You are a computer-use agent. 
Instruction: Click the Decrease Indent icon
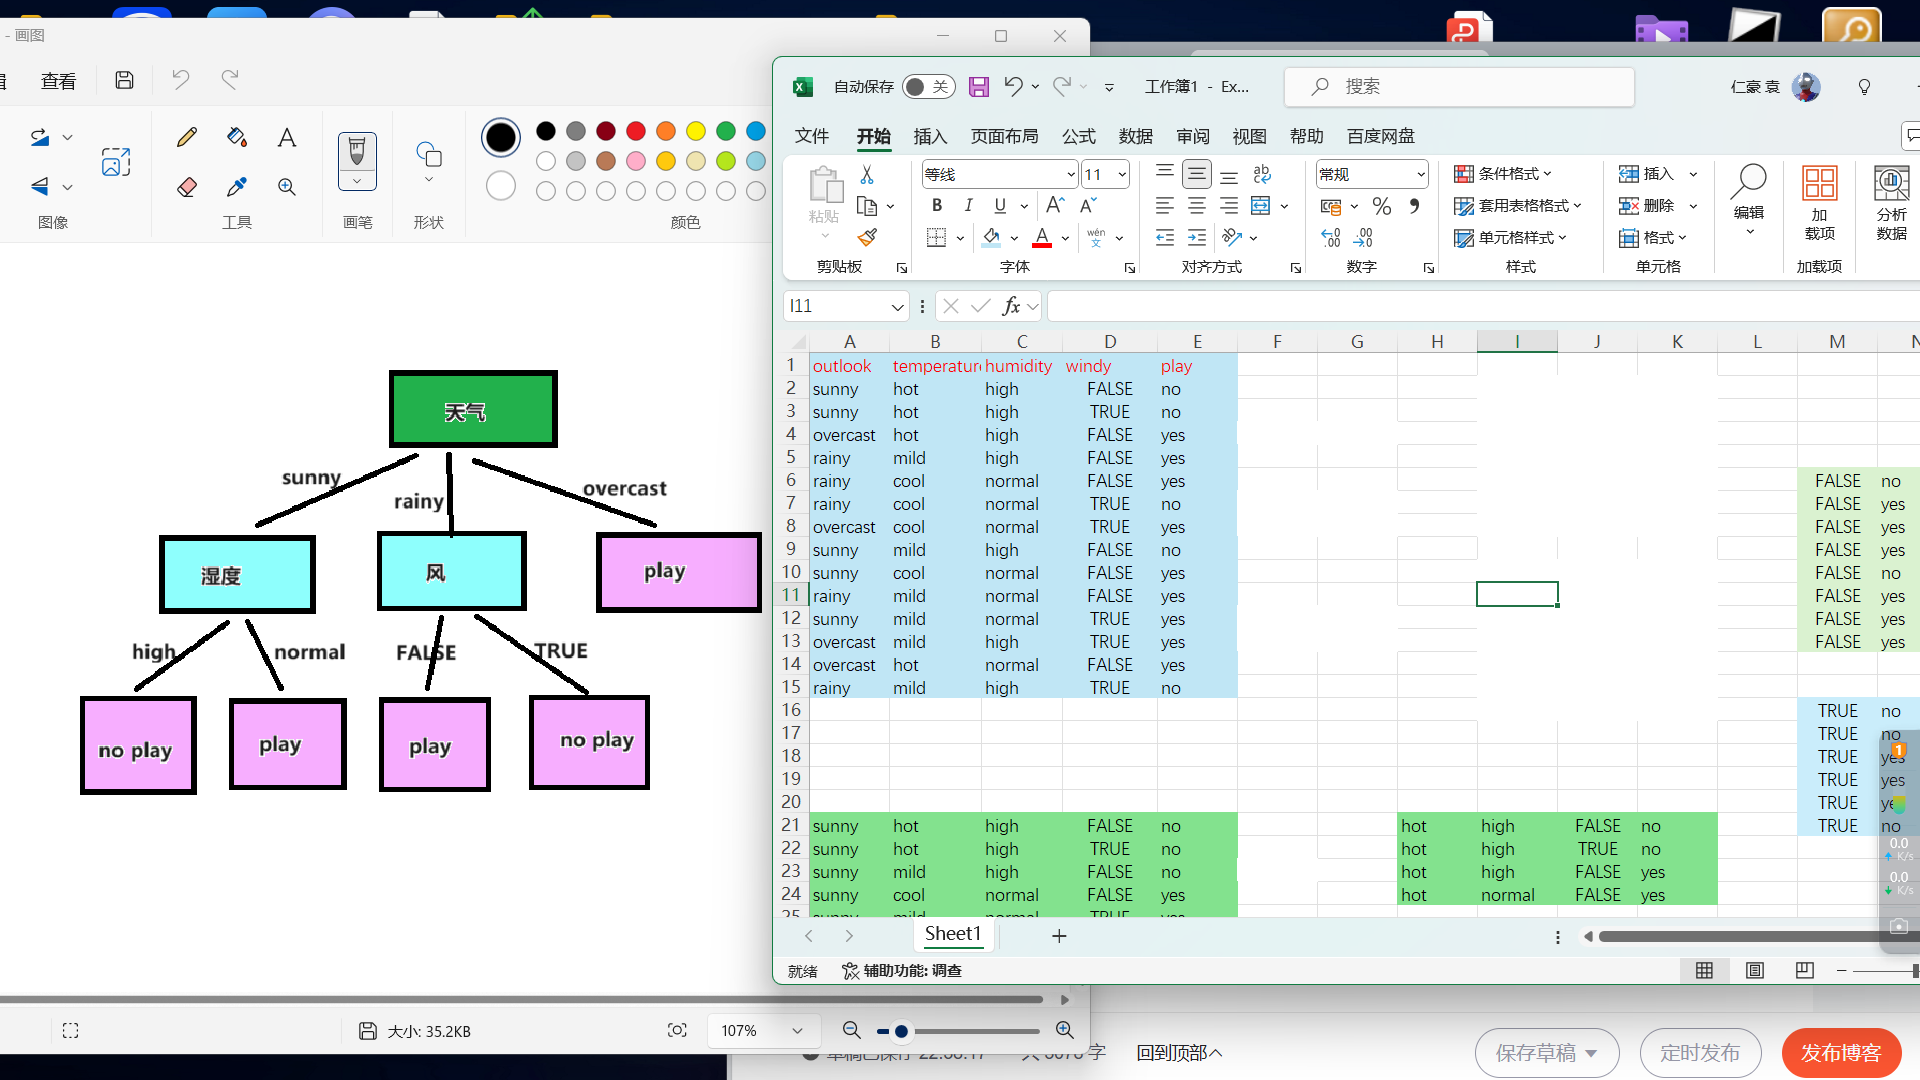(1165, 238)
